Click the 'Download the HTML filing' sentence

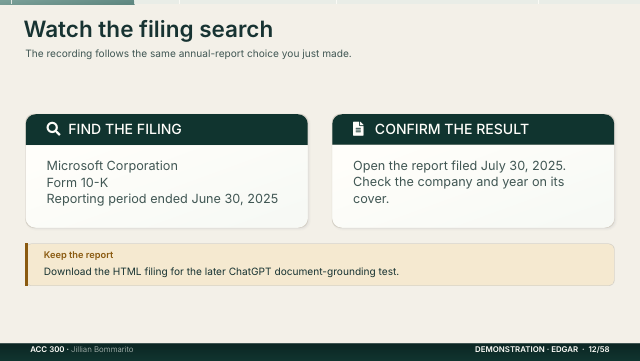221,272
